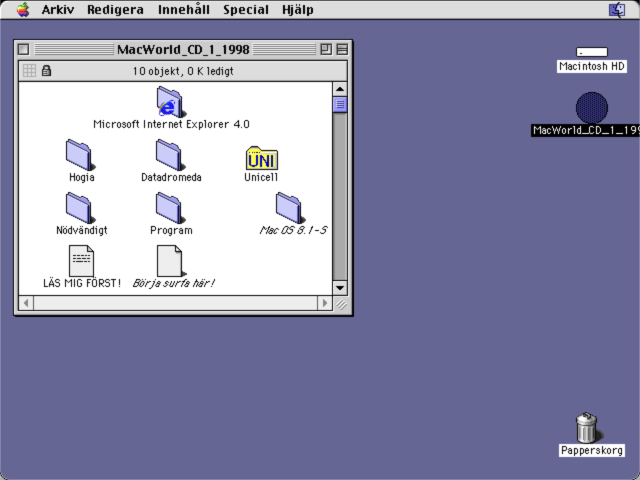
Task: Open the Arkiv menu
Action: point(58,9)
